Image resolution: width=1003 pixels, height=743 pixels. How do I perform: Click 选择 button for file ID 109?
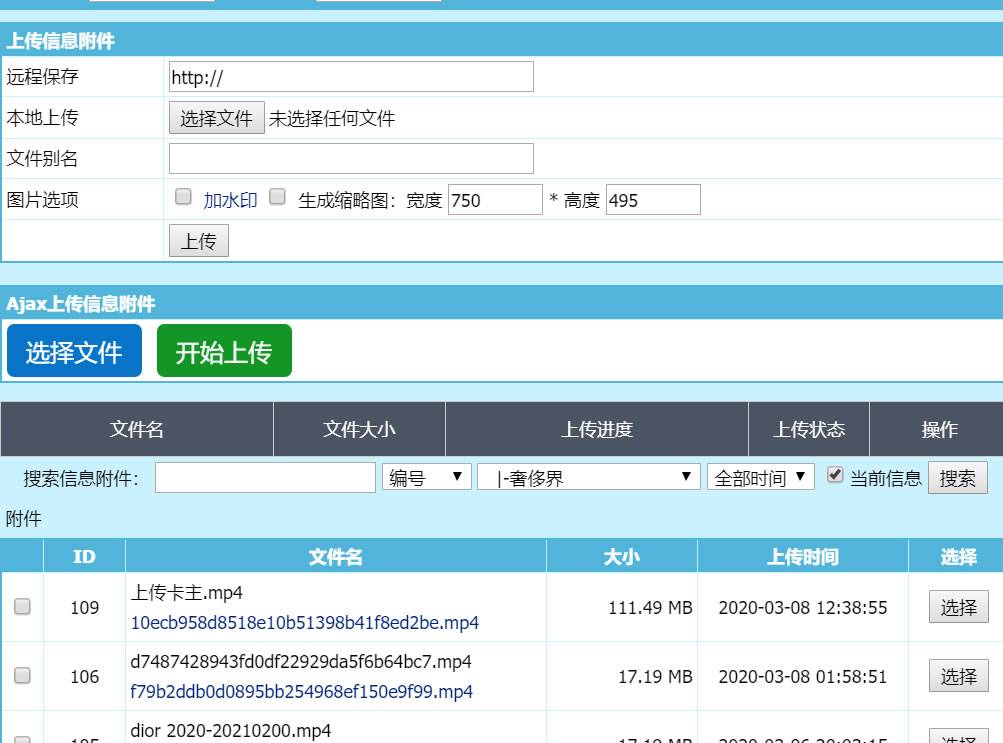958,607
